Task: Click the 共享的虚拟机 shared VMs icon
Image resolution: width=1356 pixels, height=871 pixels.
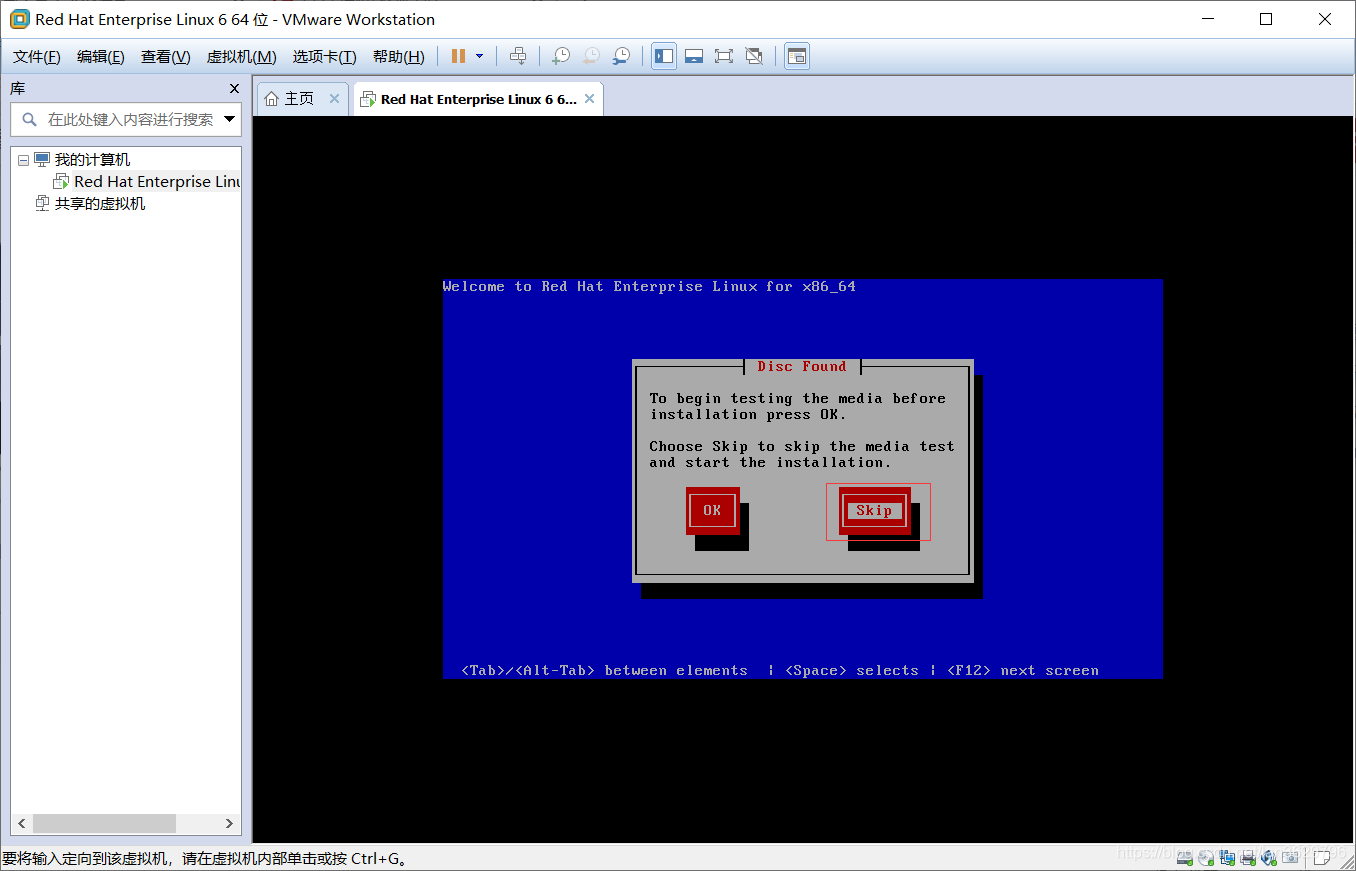Action: point(42,204)
